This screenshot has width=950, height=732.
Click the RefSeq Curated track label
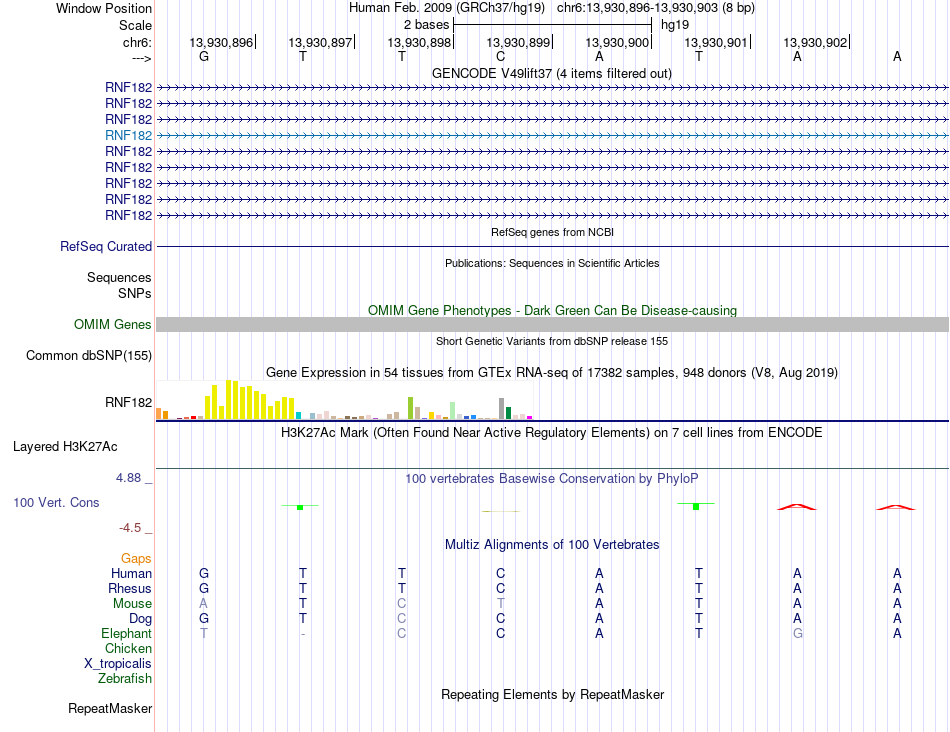[105, 247]
